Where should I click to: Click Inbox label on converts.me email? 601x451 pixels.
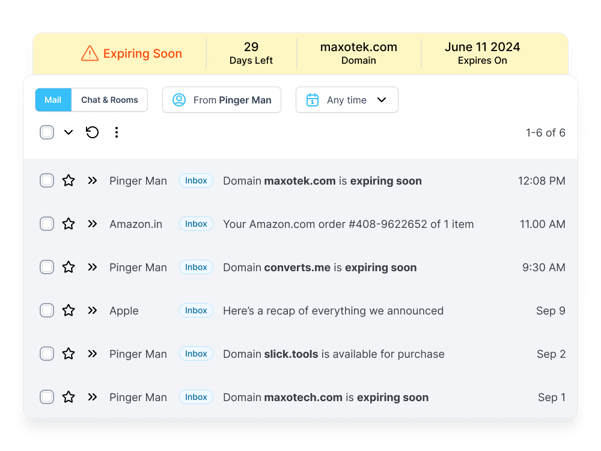(x=196, y=267)
